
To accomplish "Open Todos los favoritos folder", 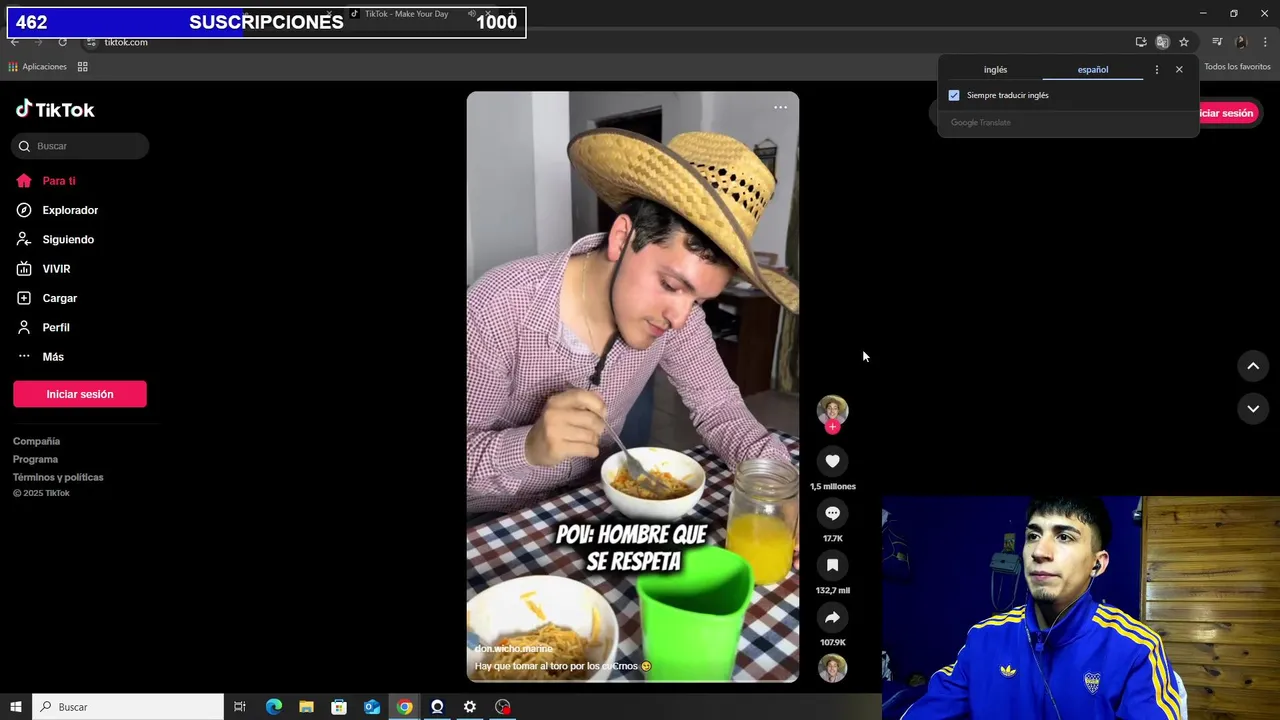I will point(1237,67).
